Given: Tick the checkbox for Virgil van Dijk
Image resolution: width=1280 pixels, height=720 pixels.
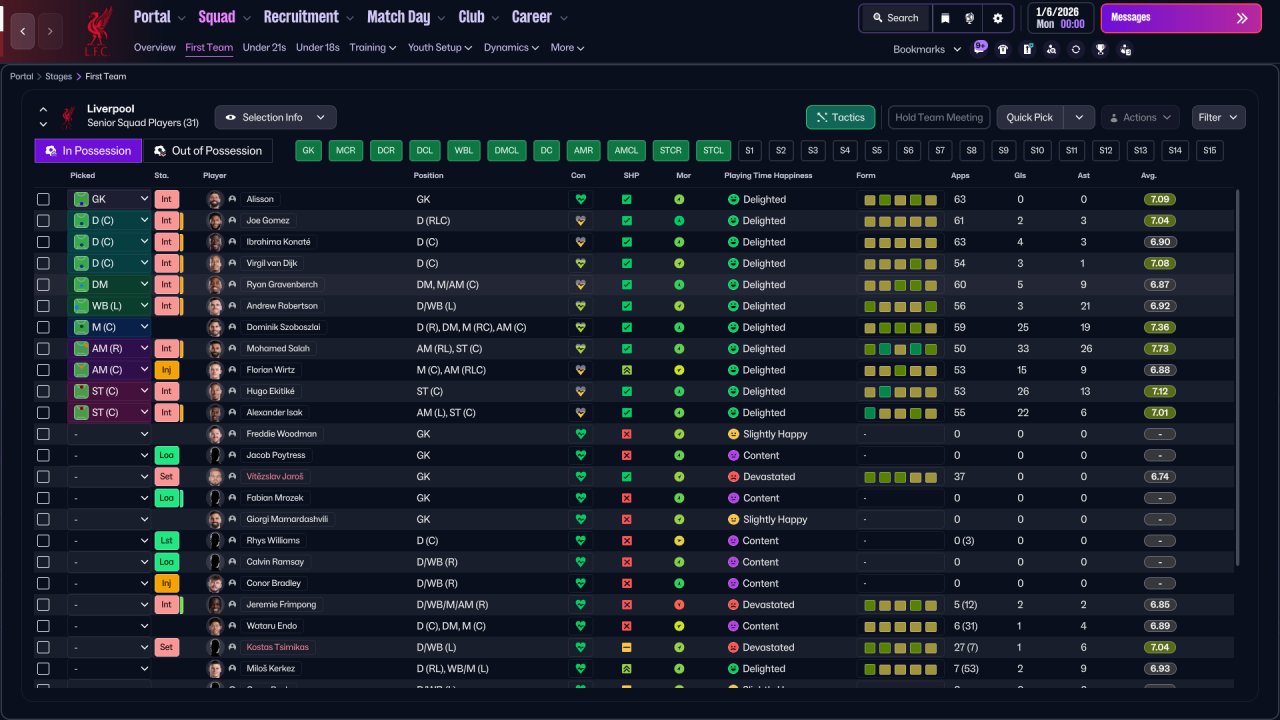Looking at the screenshot, I should coord(43,264).
